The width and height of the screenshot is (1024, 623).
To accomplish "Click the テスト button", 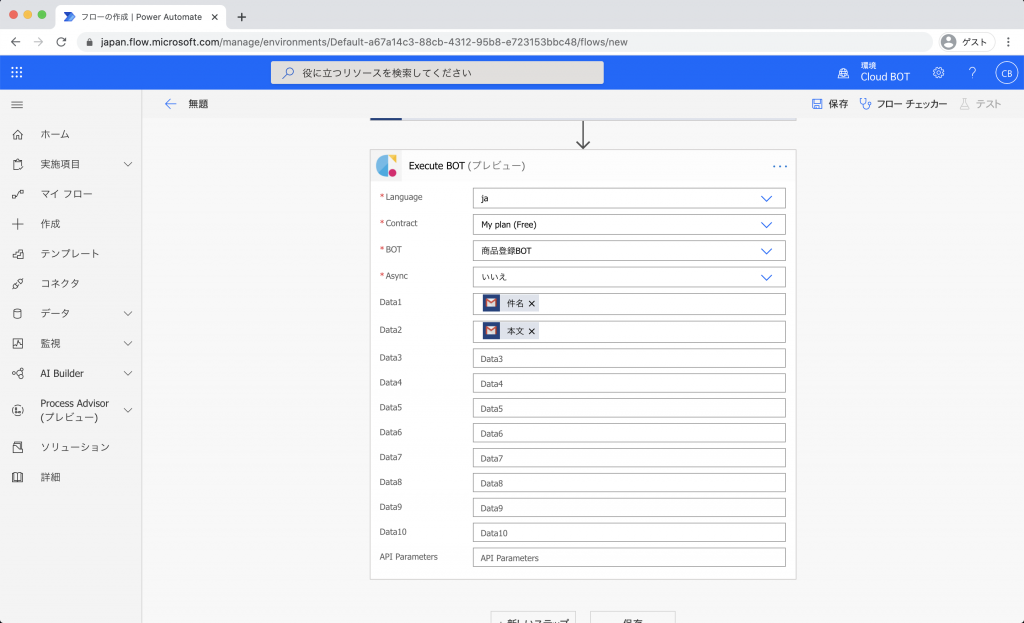I will pos(980,104).
